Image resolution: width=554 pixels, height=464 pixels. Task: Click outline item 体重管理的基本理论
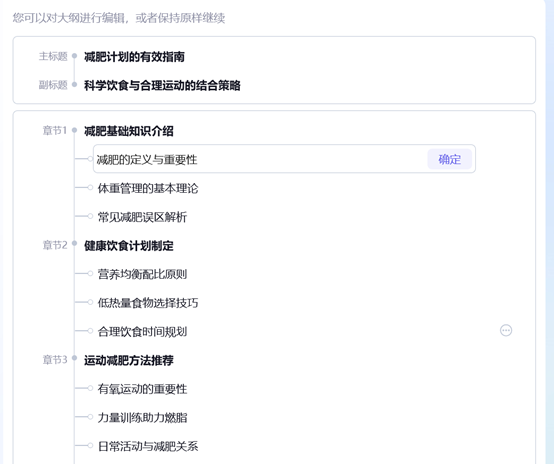click(148, 188)
